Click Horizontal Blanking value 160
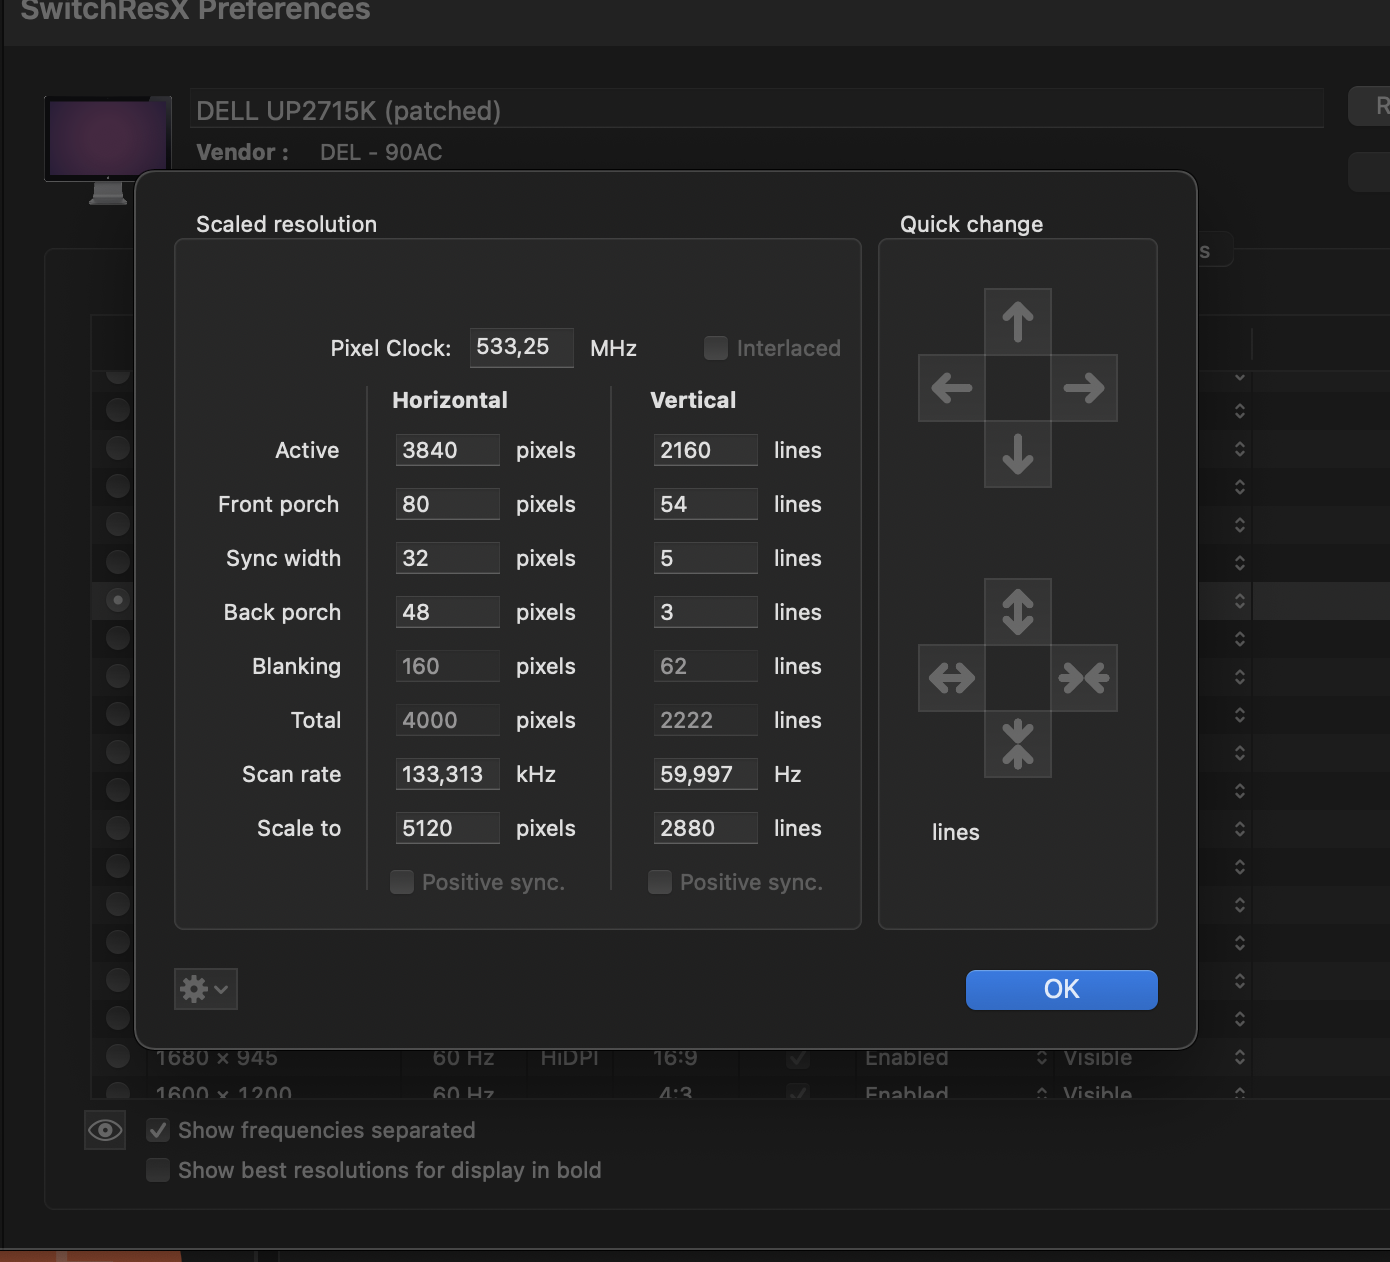 (x=448, y=666)
